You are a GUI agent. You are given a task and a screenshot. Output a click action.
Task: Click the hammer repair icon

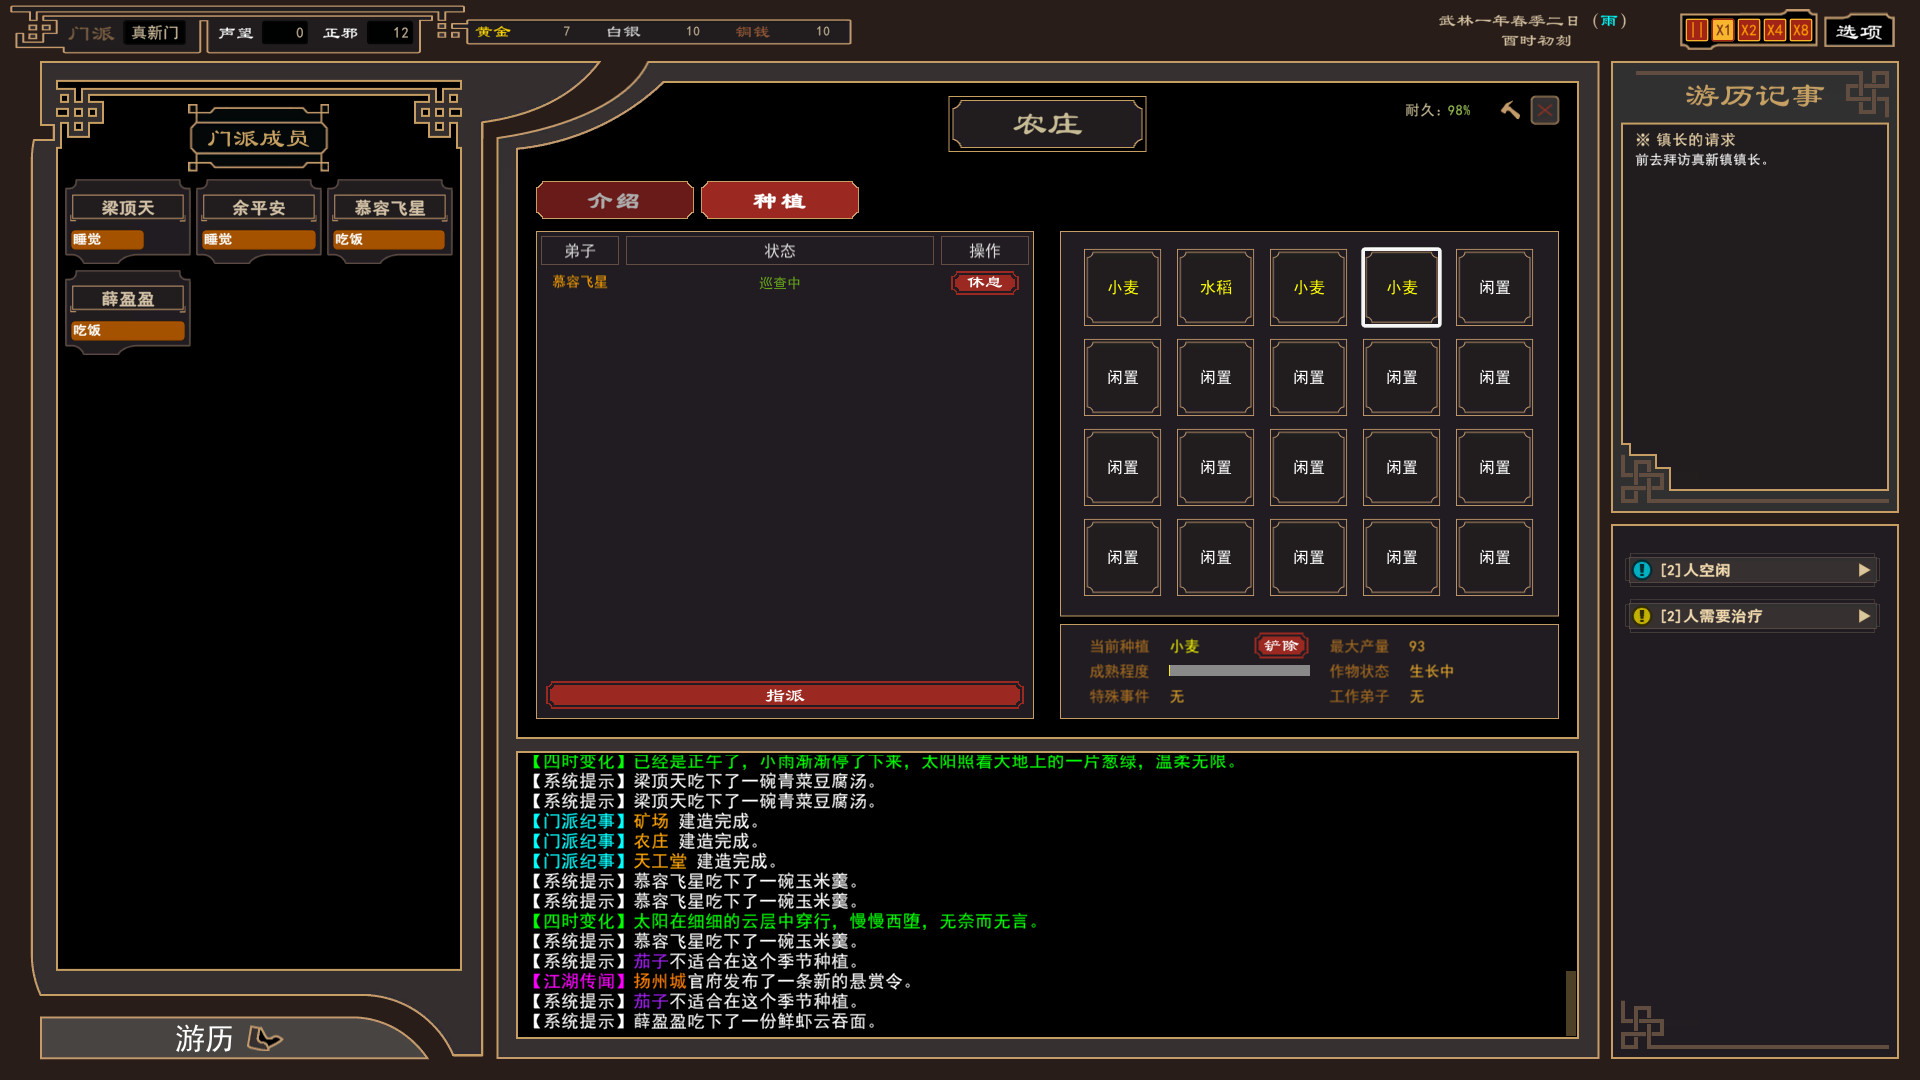coord(1510,110)
